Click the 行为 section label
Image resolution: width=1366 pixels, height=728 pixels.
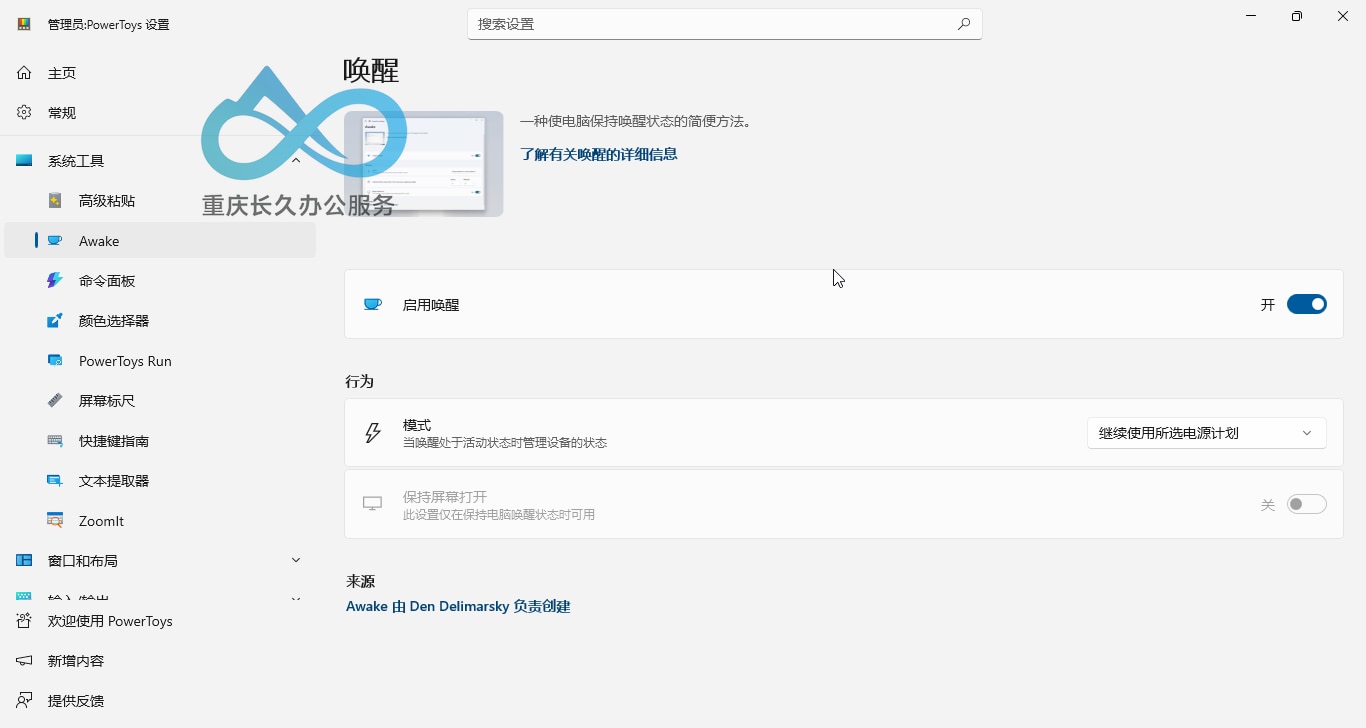[x=359, y=382]
